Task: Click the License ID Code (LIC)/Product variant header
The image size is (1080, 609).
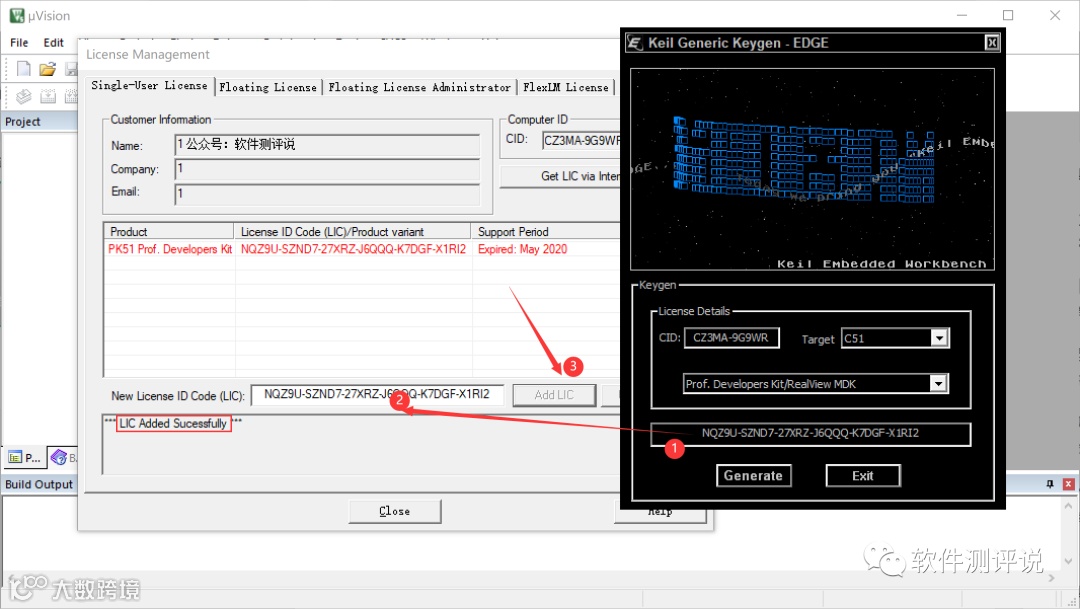Action: pyautogui.click(x=353, y=231)
